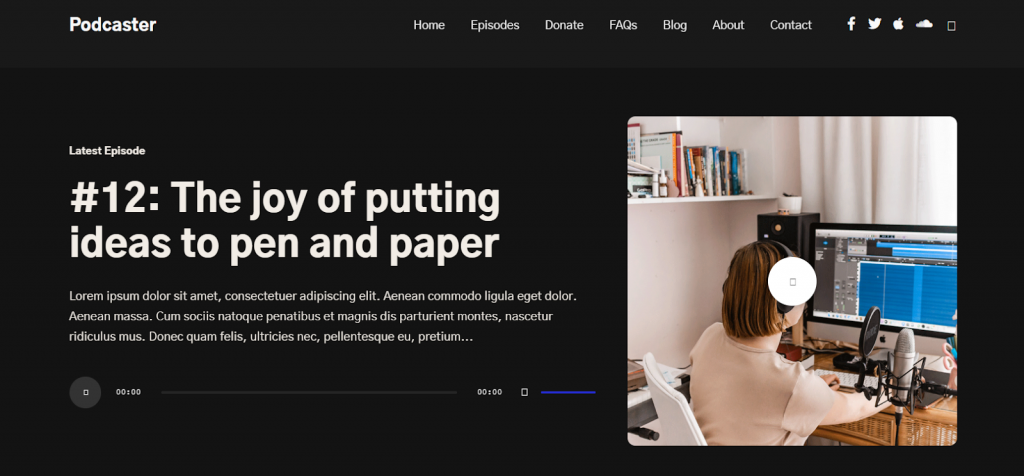
Task: Seek on the audio progress bar
Action: [308, 392]
